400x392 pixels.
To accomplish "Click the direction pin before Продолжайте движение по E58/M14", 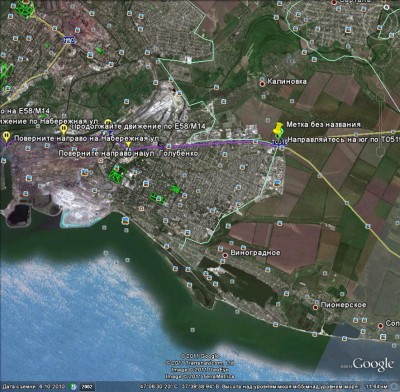I will point(63,129).
